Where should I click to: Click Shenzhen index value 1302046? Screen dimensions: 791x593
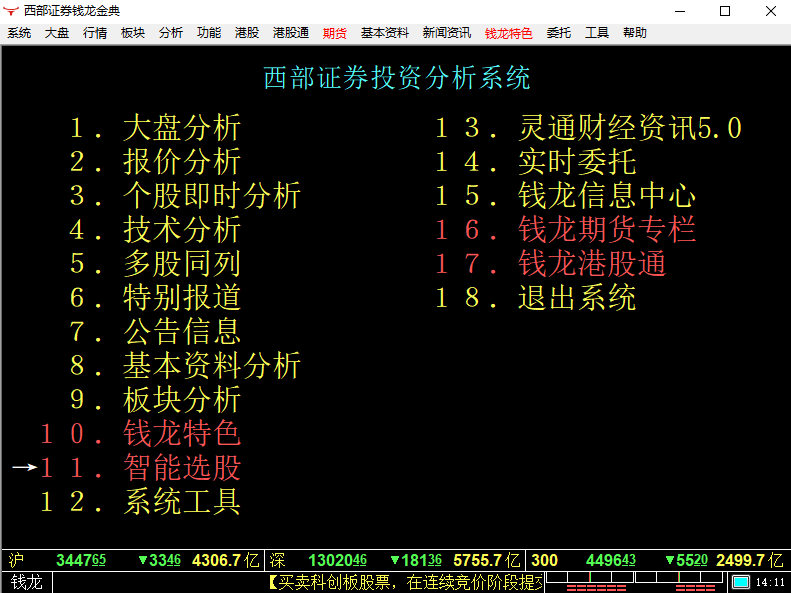tap(337, 560)
